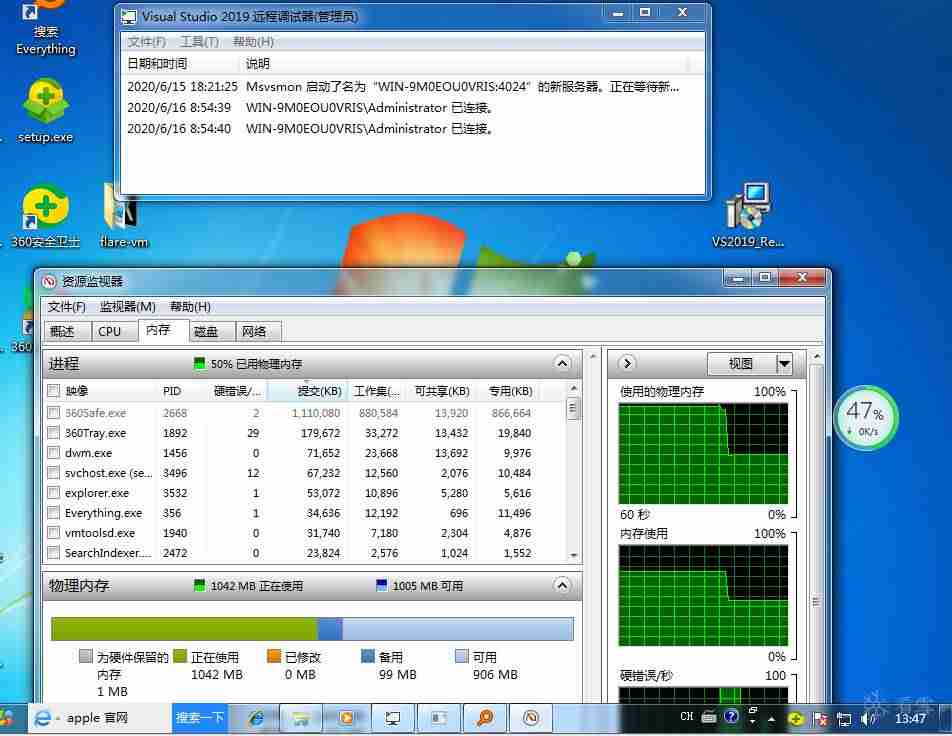Viewport: 952px width, 736px height.
Task: Open the flare-vm folder icon on desktop
Action: [x=124, y=216]
